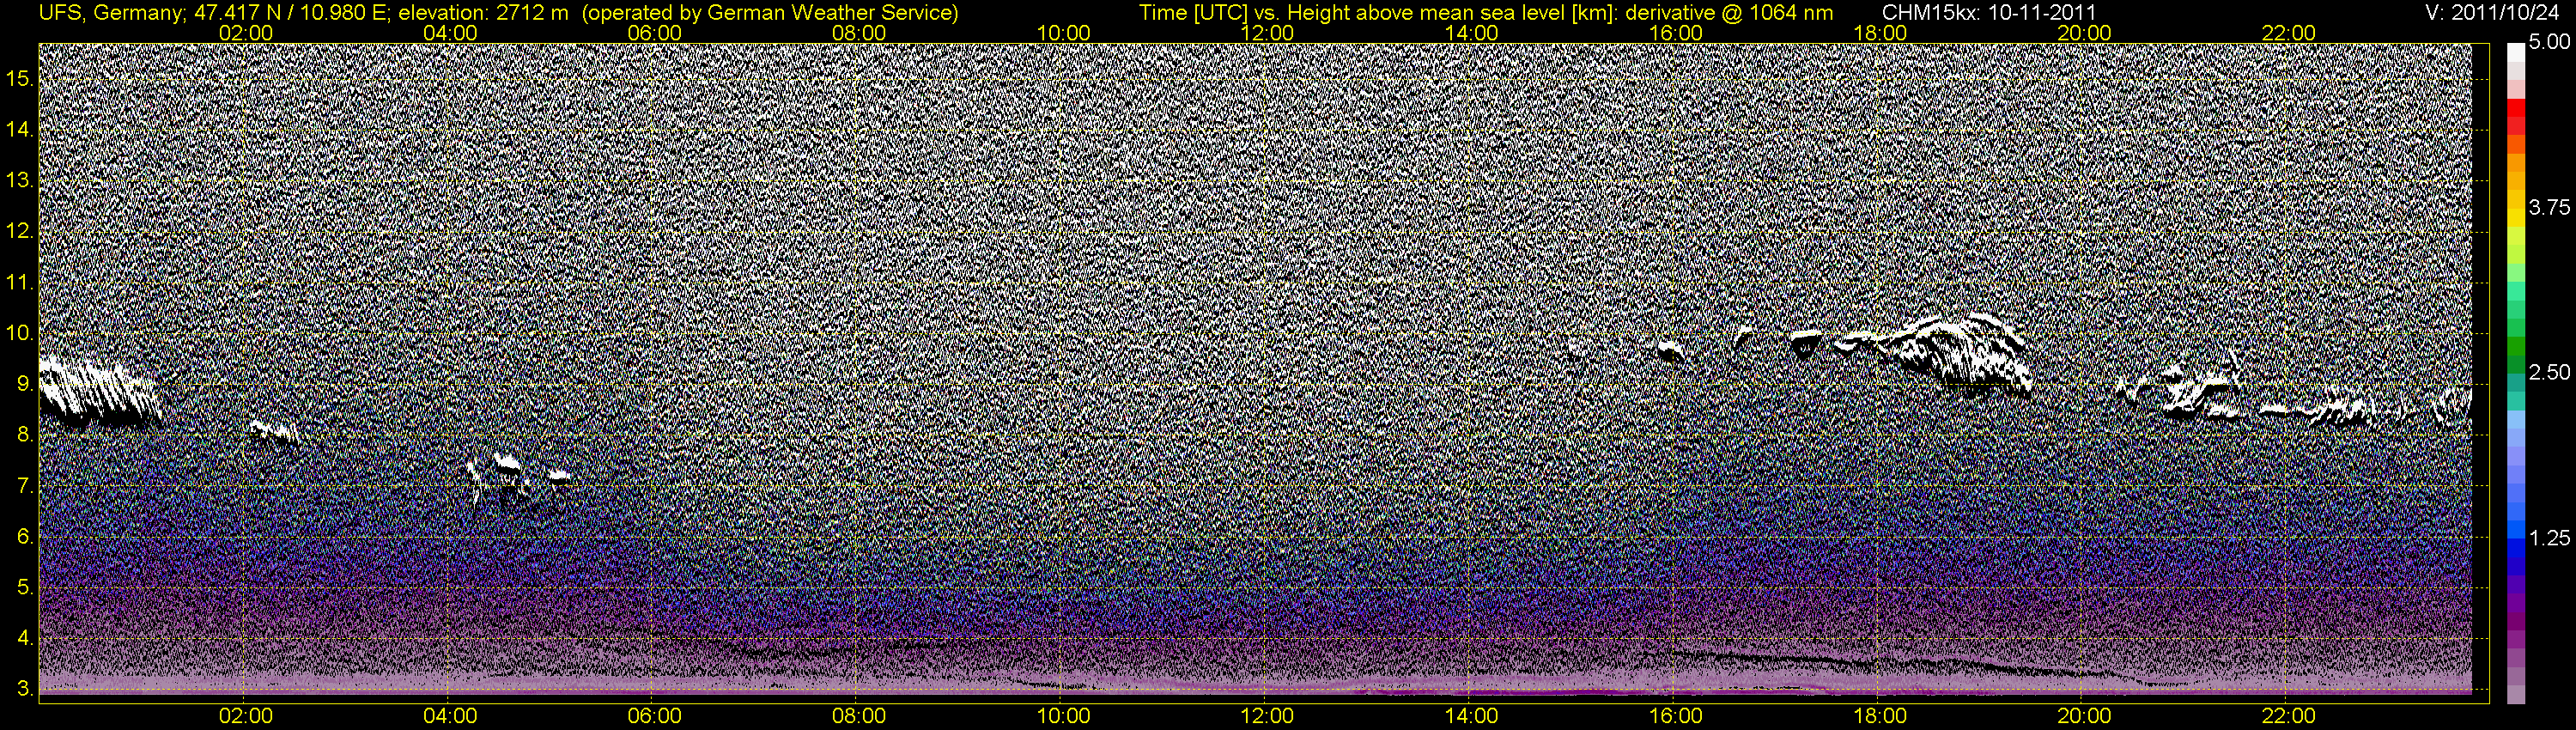Viewport: 2576px width, 730px height.
Task: Click the 20:00 label on the bottom time axis
Action: (2084, 716)
